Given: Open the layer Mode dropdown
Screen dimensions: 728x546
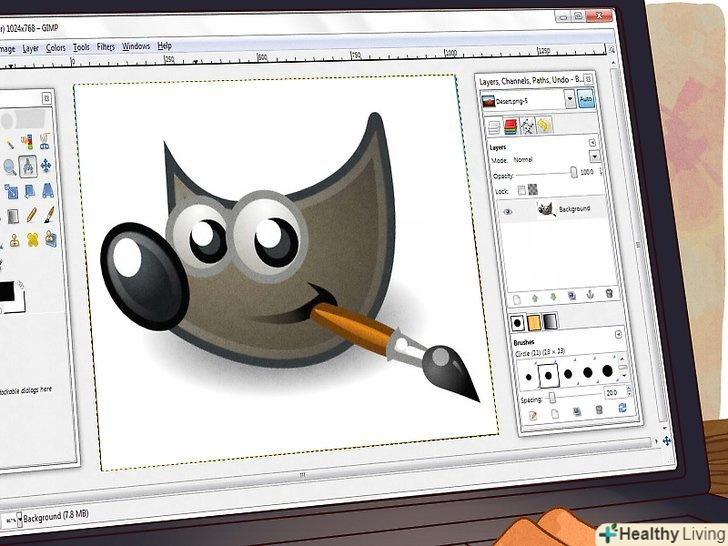Looking at the screenshot, I should pyautogui.click(x=594, y=156).
